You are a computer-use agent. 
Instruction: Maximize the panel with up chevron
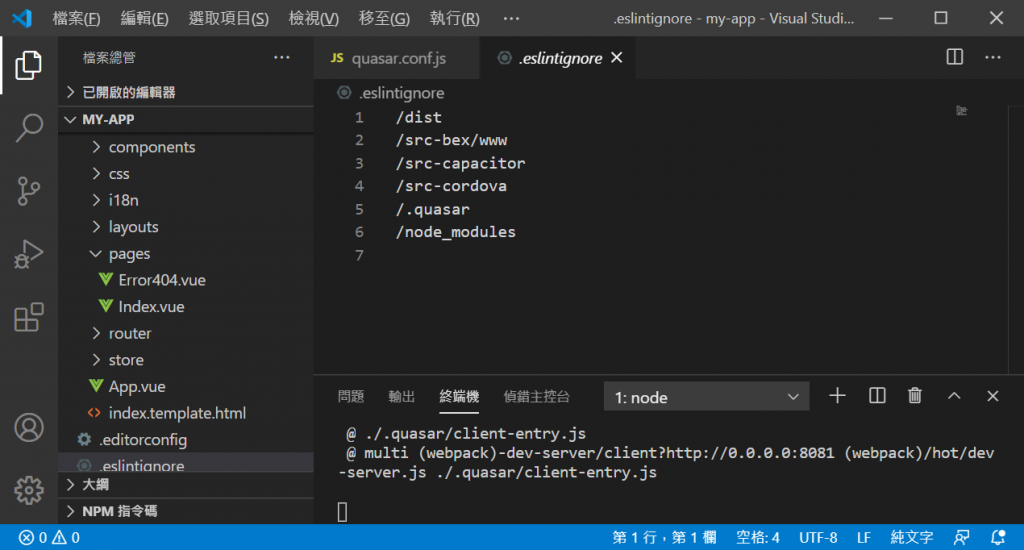(x=954, y=396)
